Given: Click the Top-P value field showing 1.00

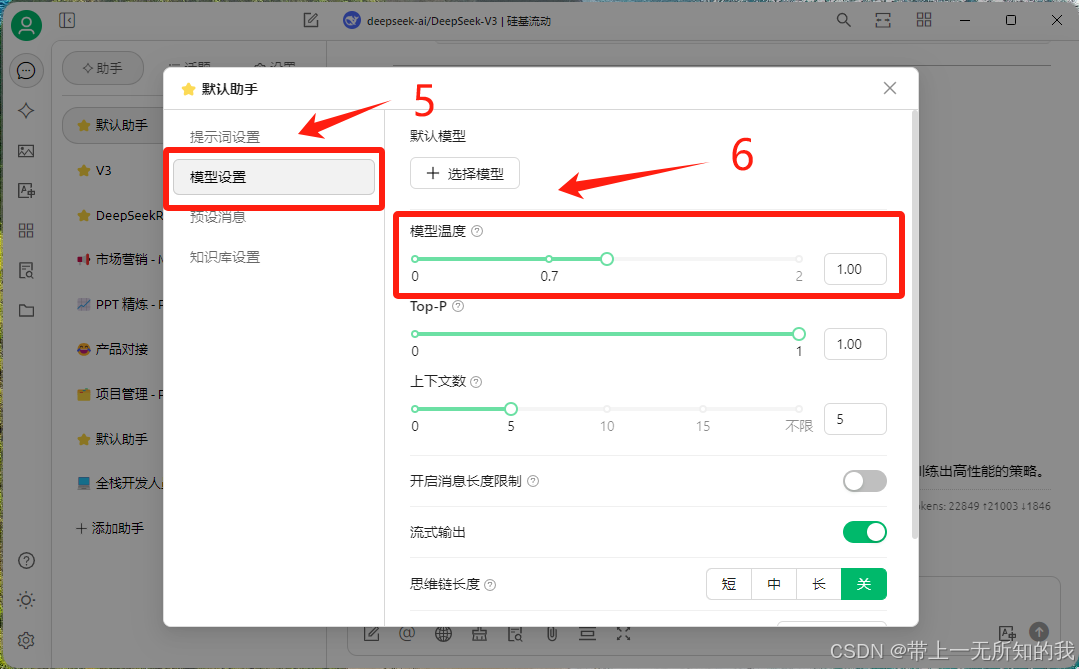Looking at the screenshot, I should click(x=855, y=344).
